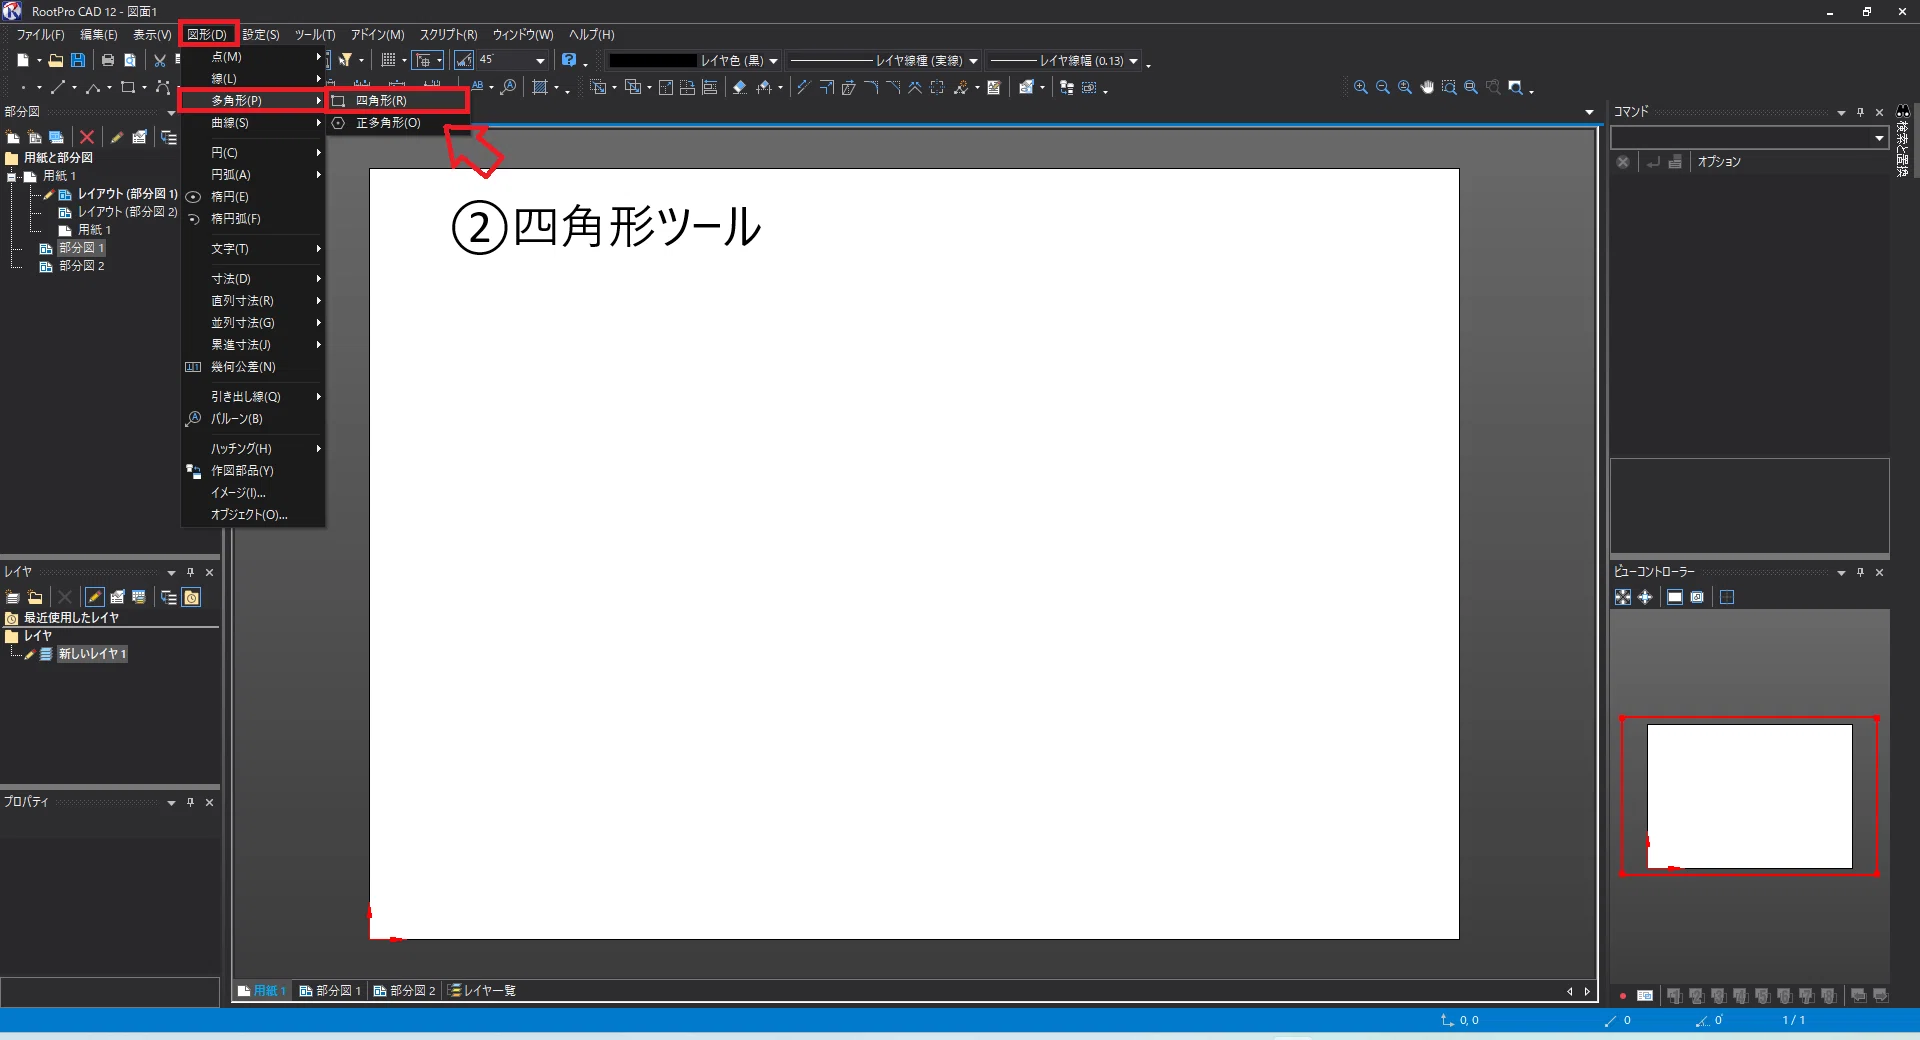Toggle the angle constraint button

(x=464, y=61)
